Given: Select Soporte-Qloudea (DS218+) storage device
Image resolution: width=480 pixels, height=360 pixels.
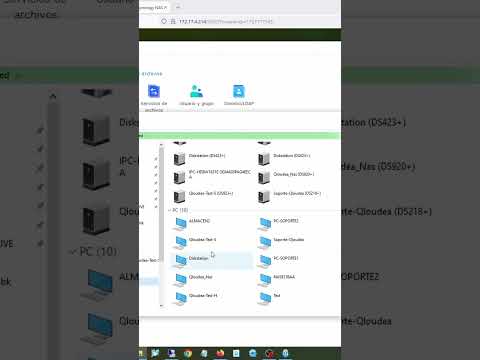Looking at the screenshot, I should pyautogui.click(x=289, y=196).
